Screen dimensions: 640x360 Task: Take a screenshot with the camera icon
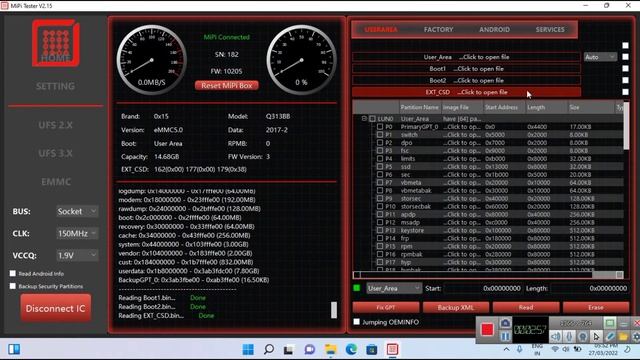505,323
